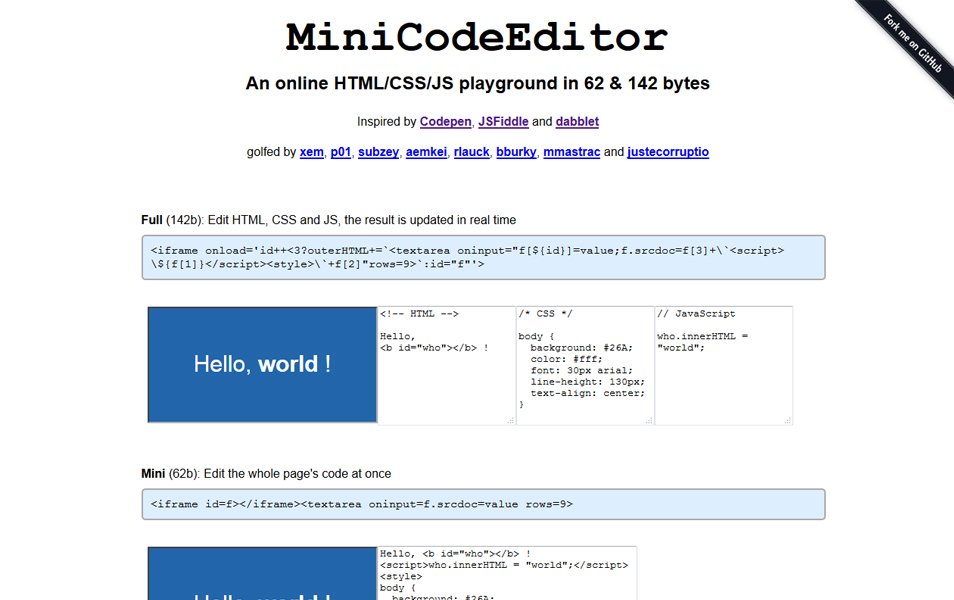The width and height of the screenshot is (954, 600).
Task: Click the CSS textarea resize handle
Action: coord(649,420)
